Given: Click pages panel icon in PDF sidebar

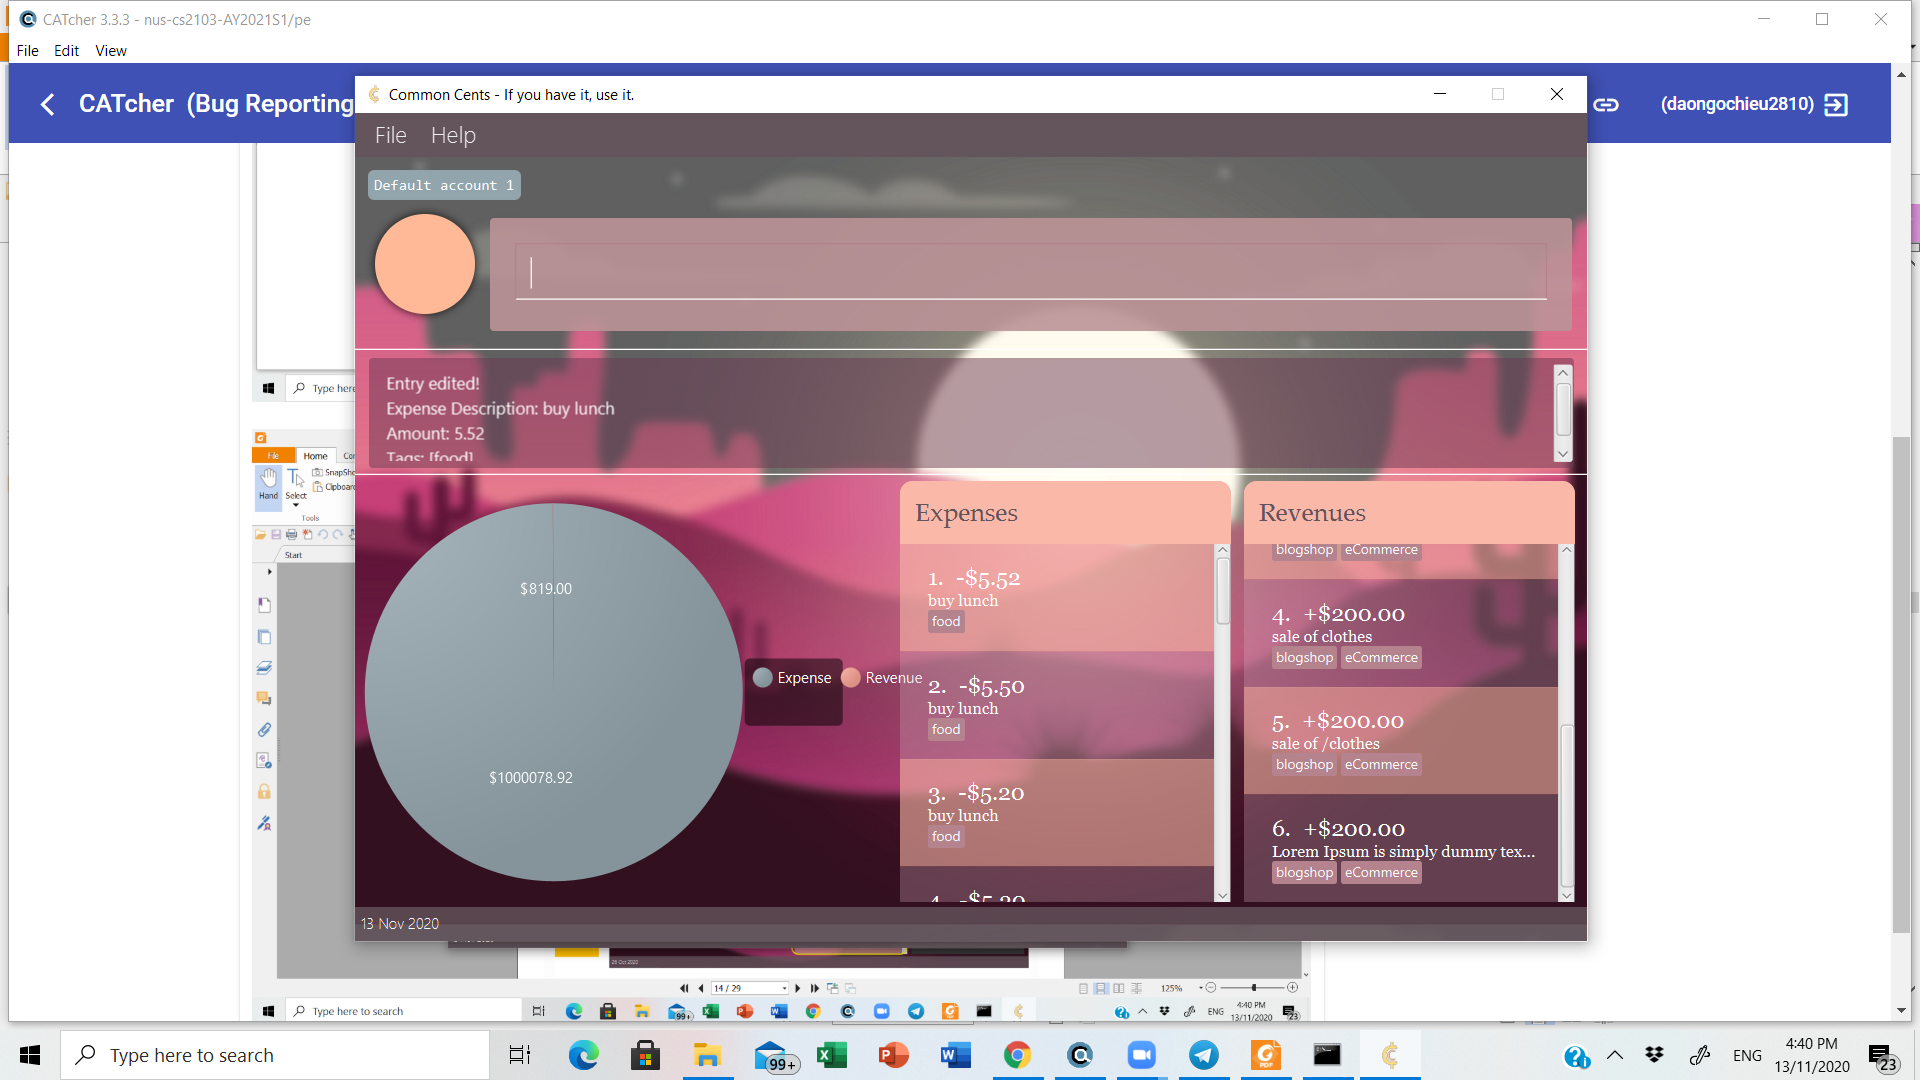Looking at the screenshot, I should point(264,637).
